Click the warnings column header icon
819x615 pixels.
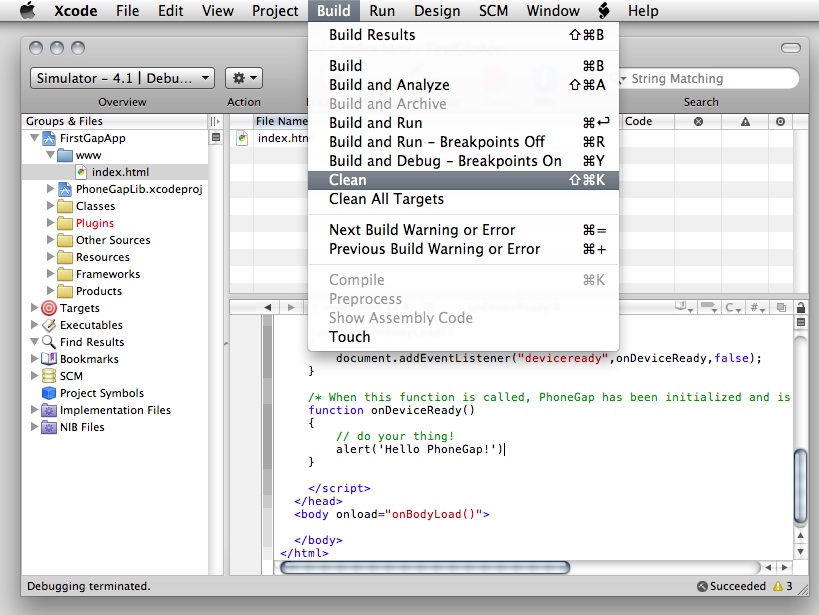(745, 121)
